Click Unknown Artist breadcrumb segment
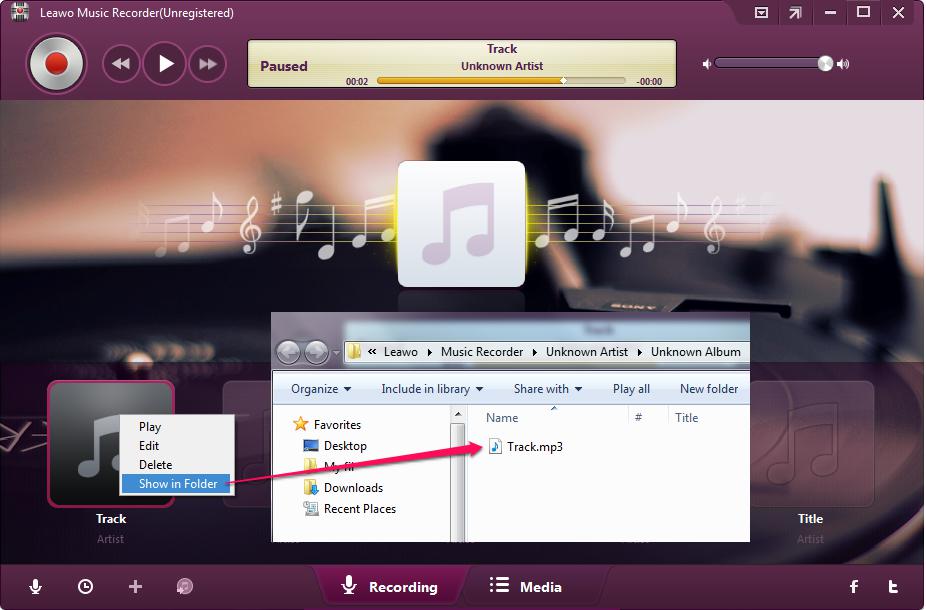This screenshot has width=926, height=610. click(x=586, y=352)
